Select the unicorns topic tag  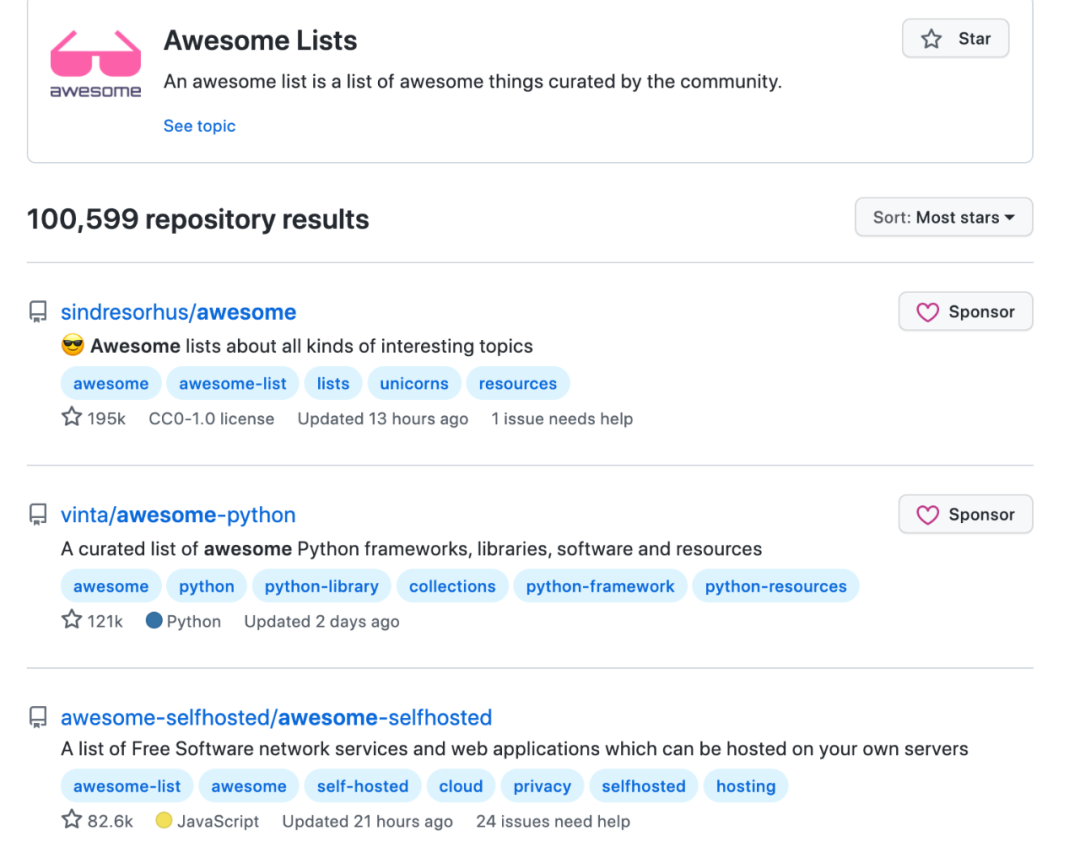[x=414, y=384]
